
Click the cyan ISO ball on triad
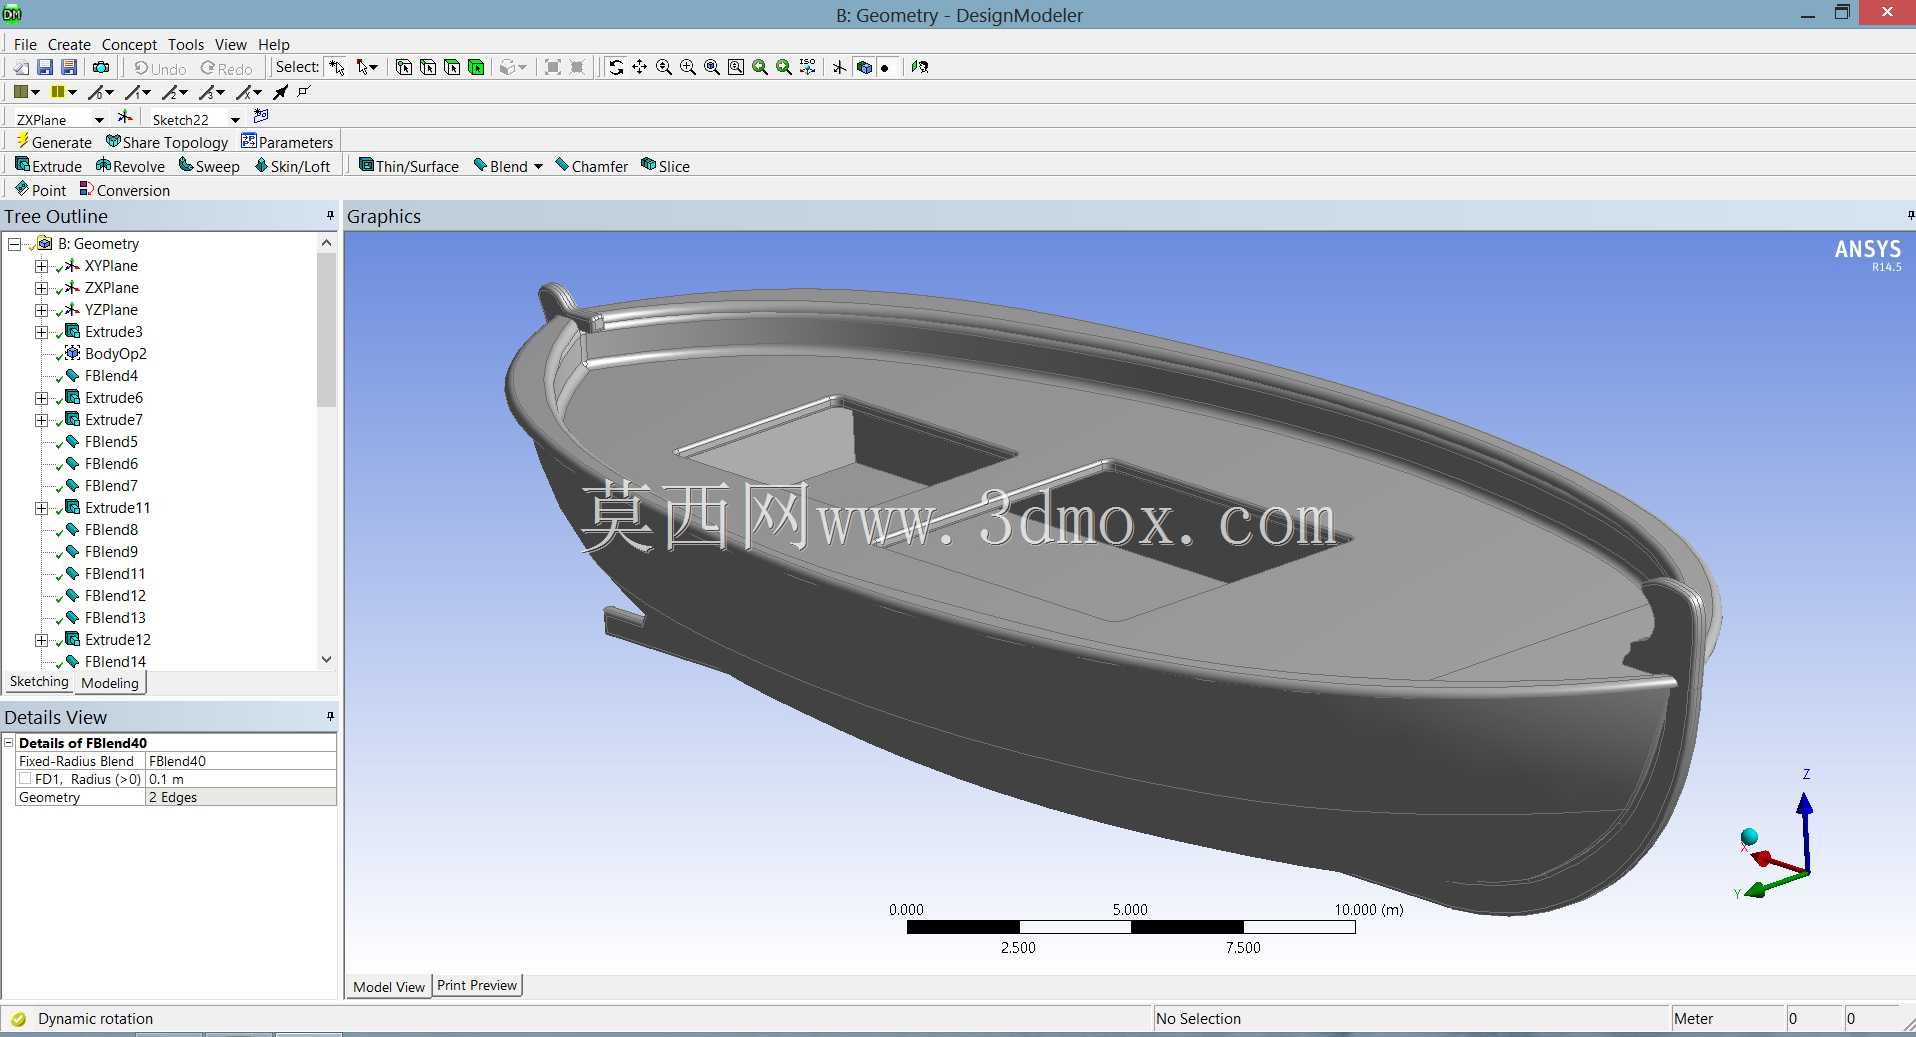tap(1749, 837)
